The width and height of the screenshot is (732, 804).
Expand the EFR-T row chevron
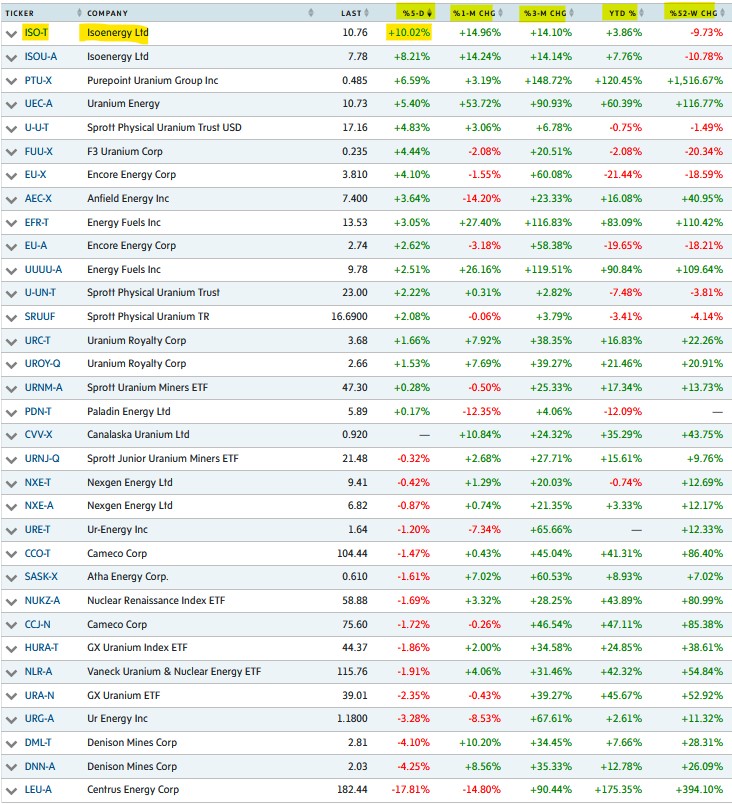point(11,224)
